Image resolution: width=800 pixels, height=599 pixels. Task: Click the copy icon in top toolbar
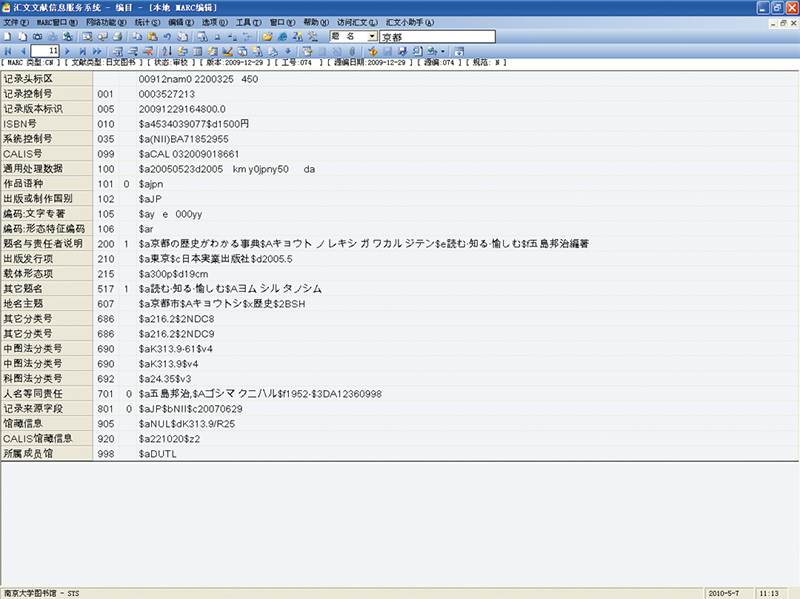[x=137, y=37]
